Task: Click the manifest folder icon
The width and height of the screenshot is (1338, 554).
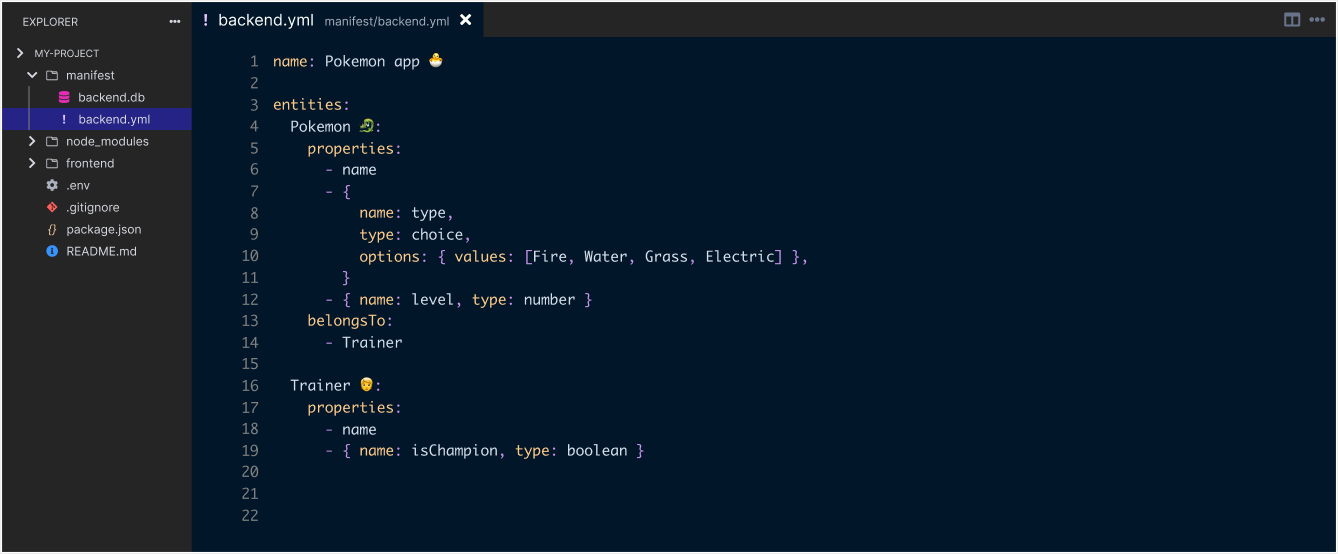Action: pos(52,75)
